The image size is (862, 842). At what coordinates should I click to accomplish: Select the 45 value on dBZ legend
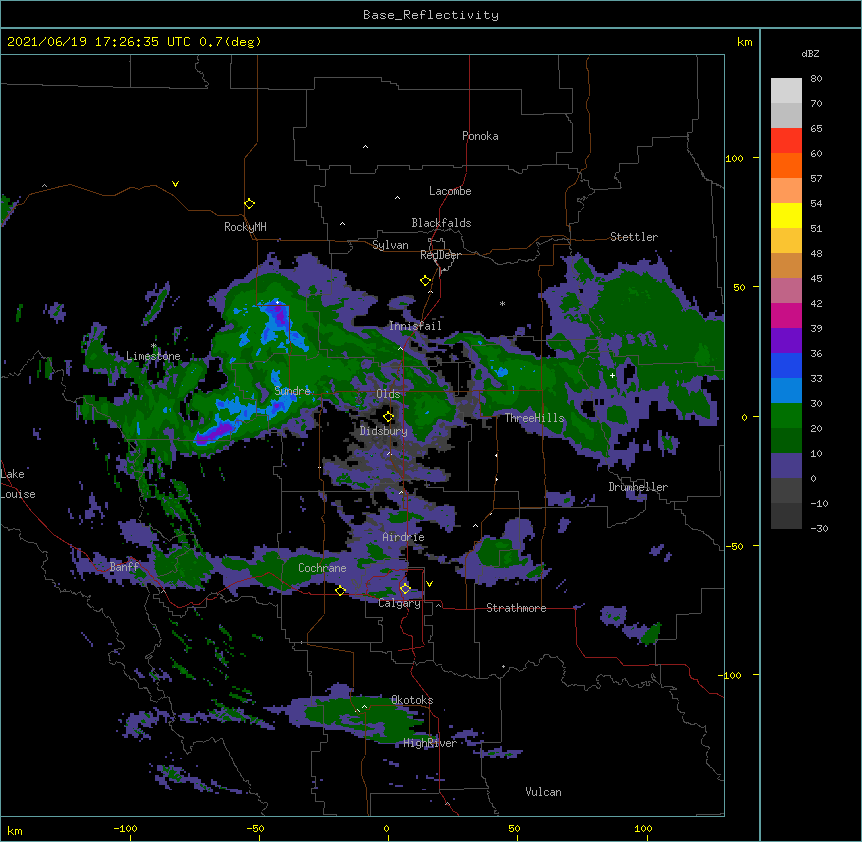pos(816,279)
